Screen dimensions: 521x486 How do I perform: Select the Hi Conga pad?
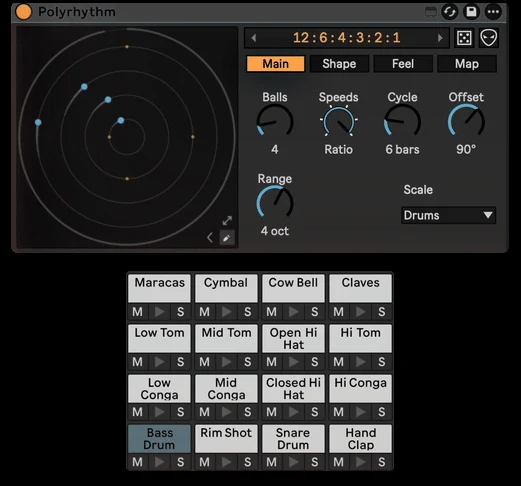(x=360, y=388)
